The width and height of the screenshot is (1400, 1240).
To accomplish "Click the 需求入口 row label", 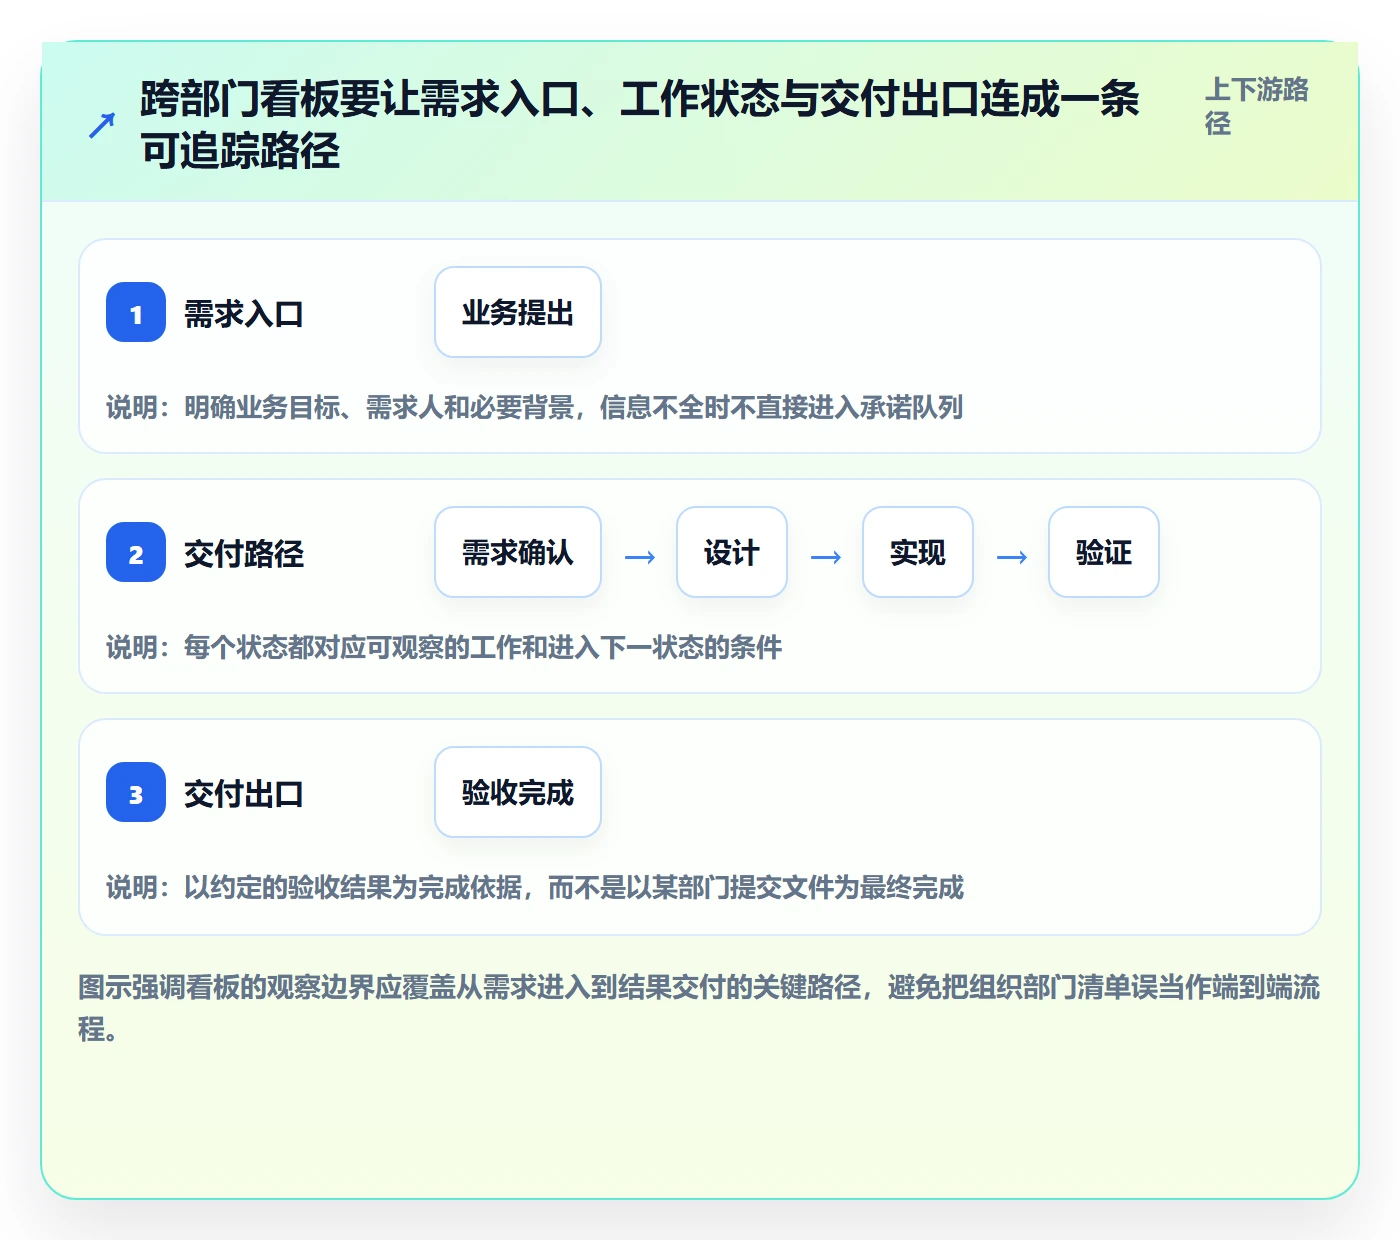I will 244,314.
